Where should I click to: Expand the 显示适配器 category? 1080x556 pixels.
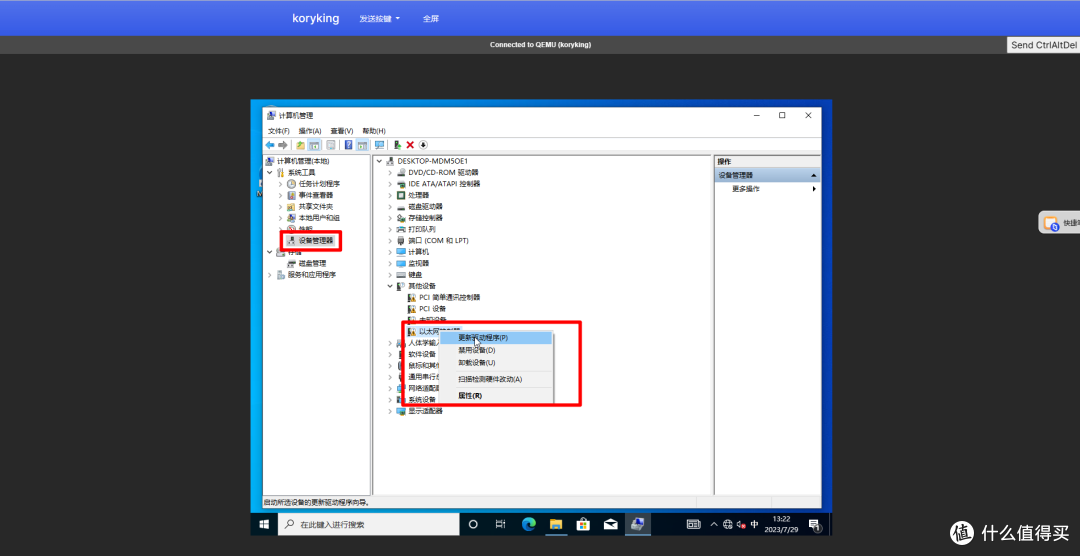point(390,411)
